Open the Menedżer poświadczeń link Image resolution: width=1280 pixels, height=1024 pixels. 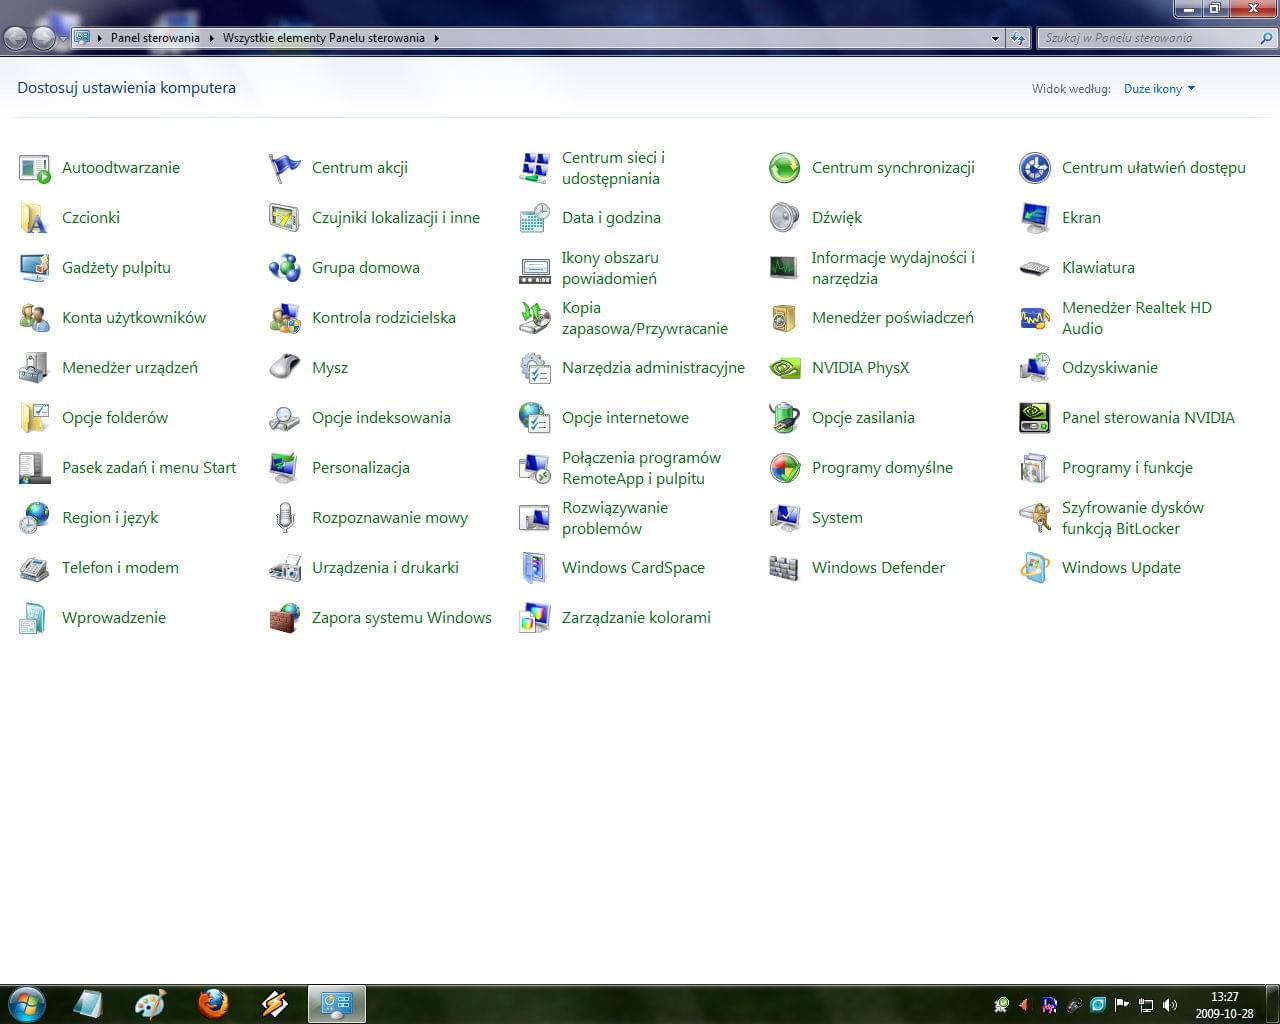893,318
